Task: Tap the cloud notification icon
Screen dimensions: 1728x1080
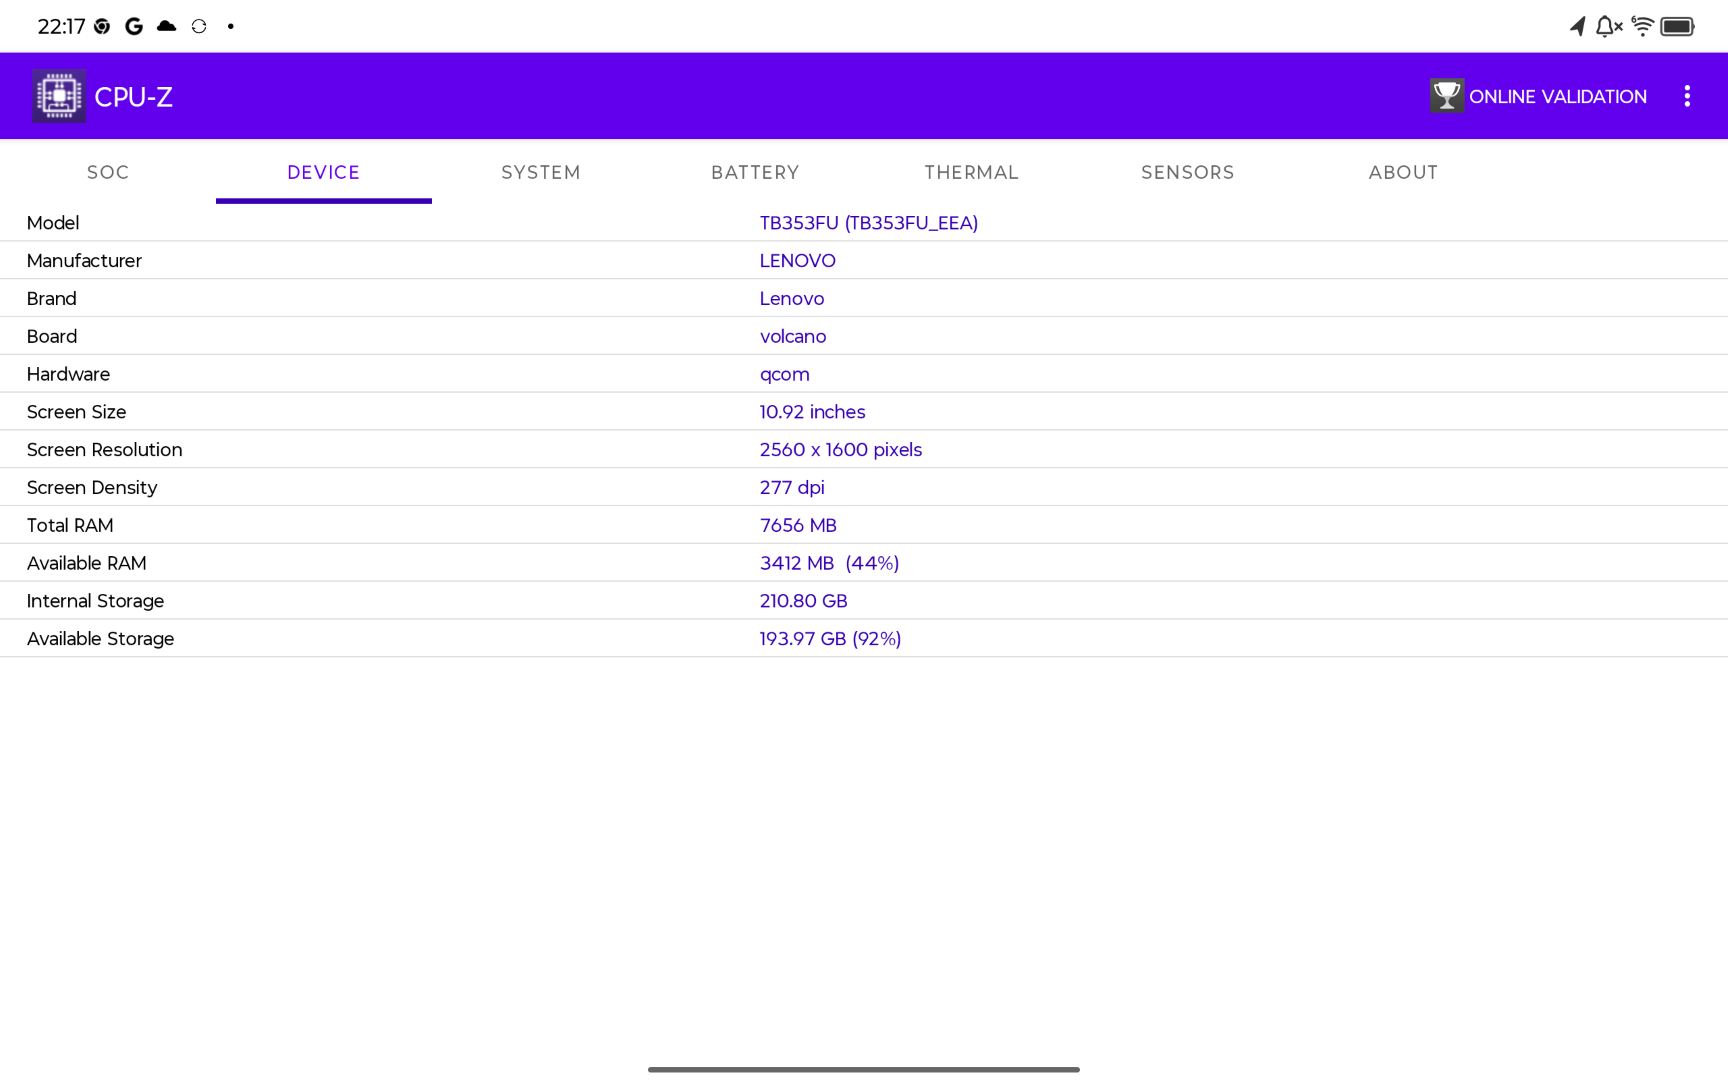Action: 166,26
